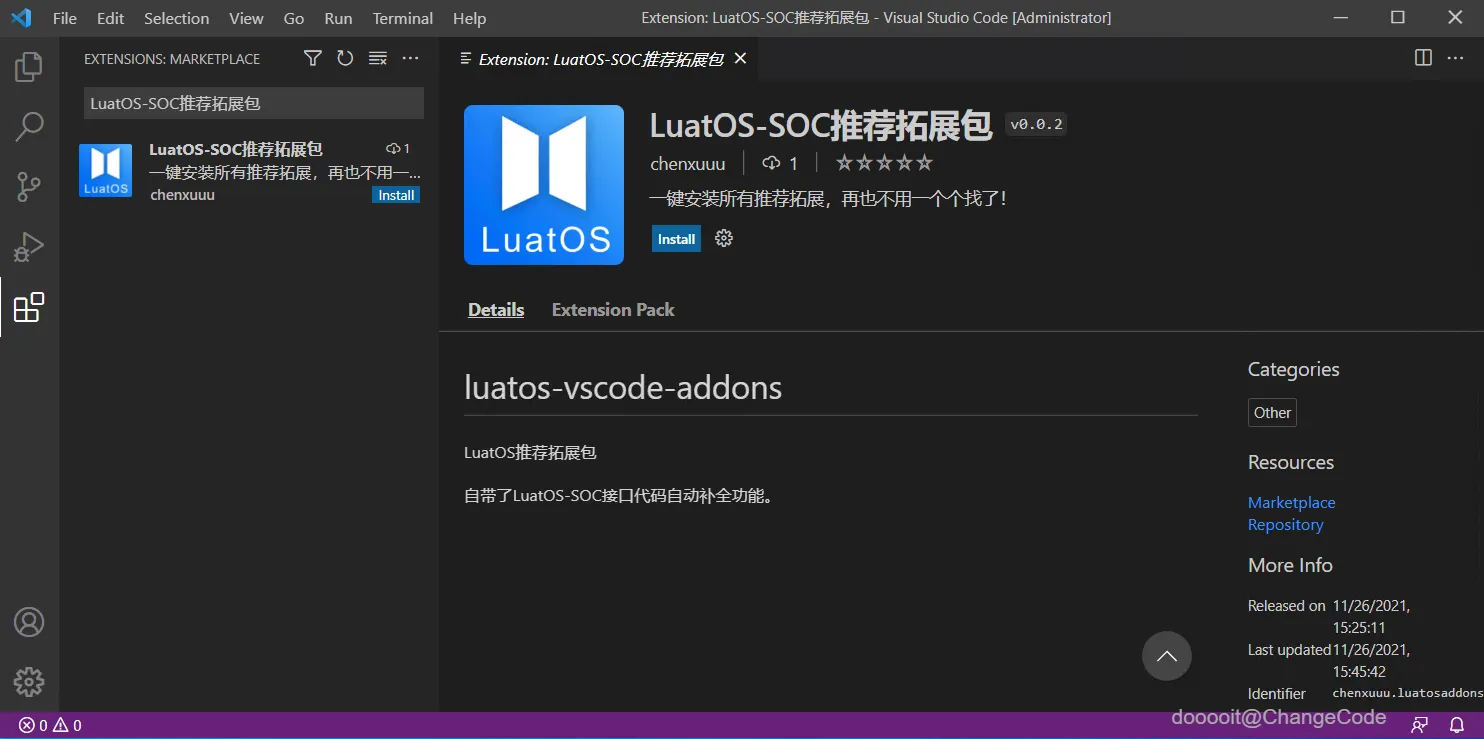Select the Extensions view icon
Viewport: 1484px width, 739px height.
tap(29, 307)
